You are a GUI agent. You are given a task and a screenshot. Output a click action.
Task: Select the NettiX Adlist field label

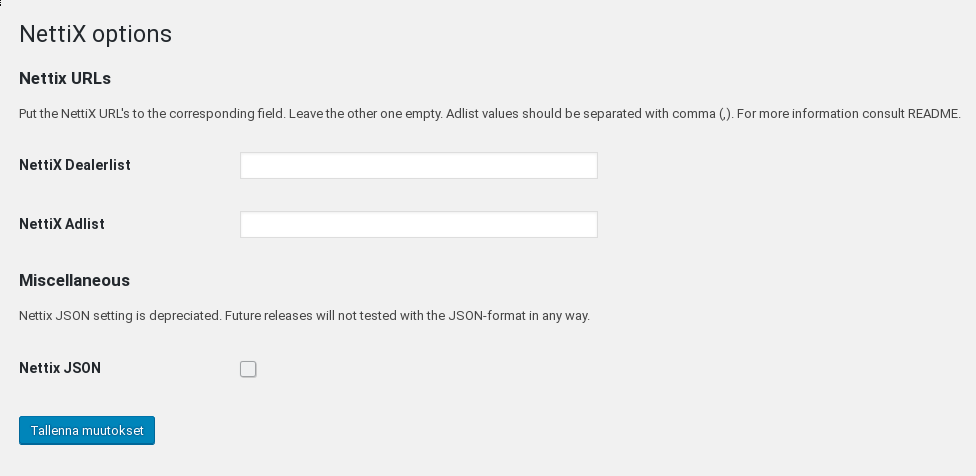click(x=62, y=224)
